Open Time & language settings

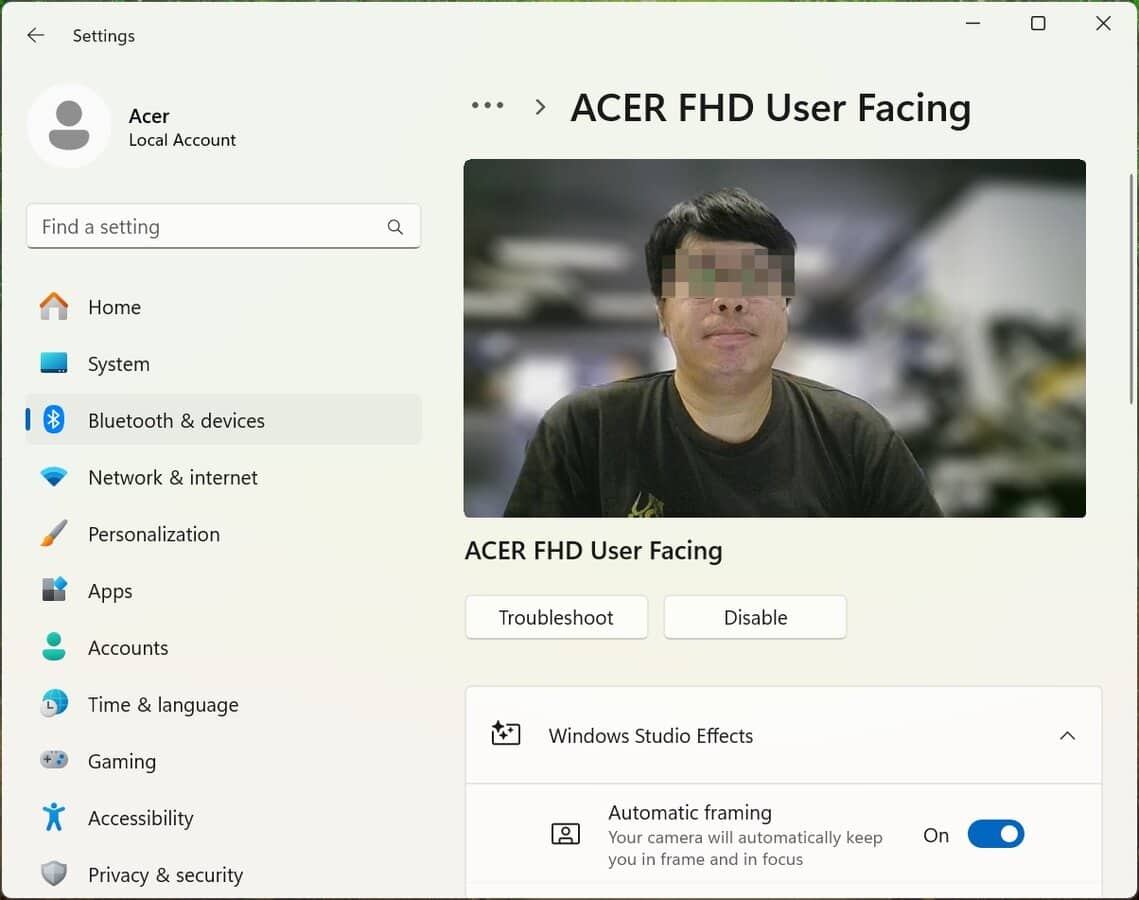(163, 705)
